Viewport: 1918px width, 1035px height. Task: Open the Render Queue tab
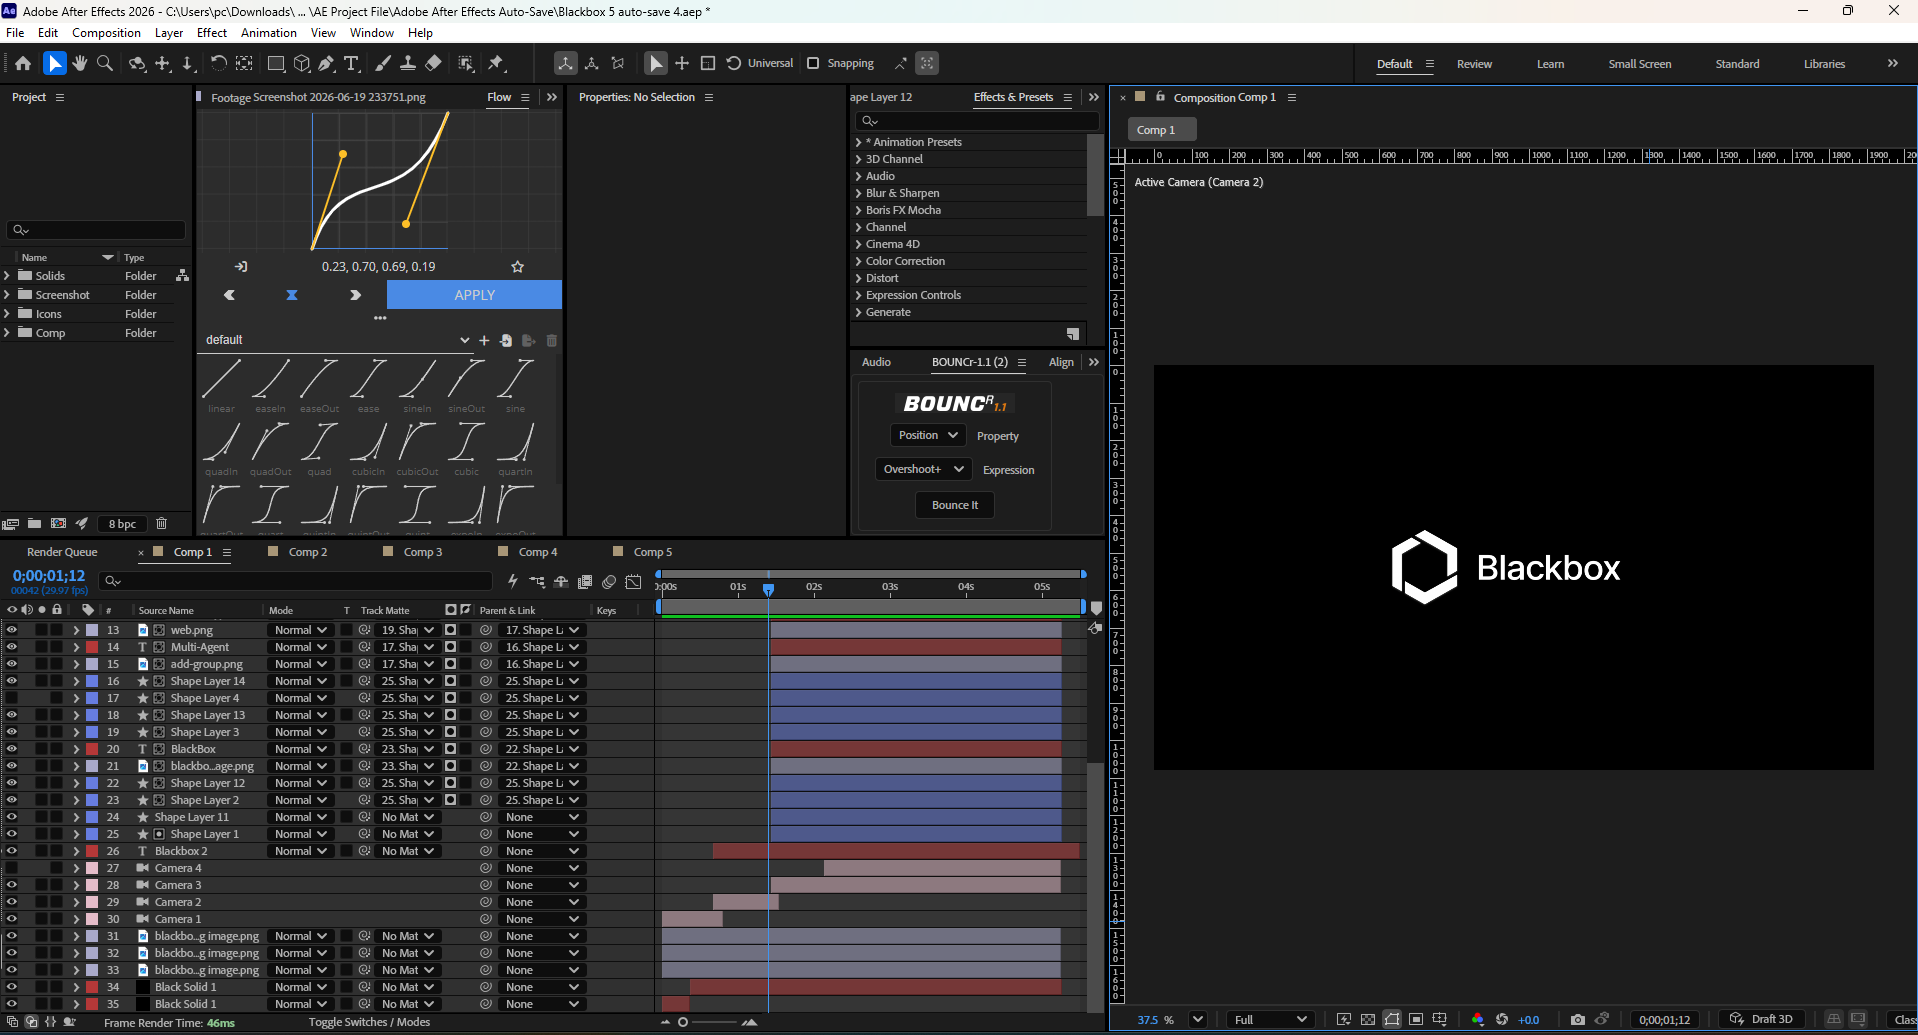coord(62,552)
